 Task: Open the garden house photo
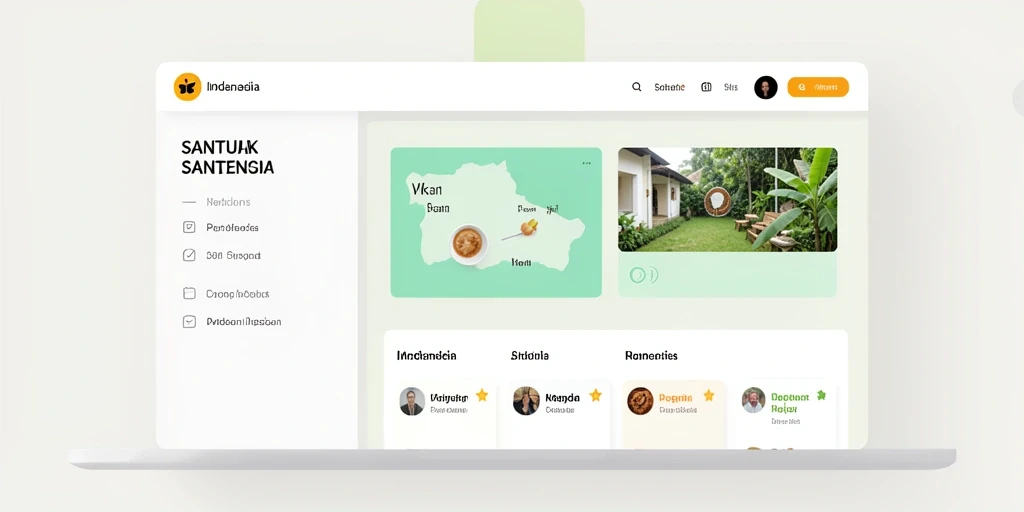point(728,199)
